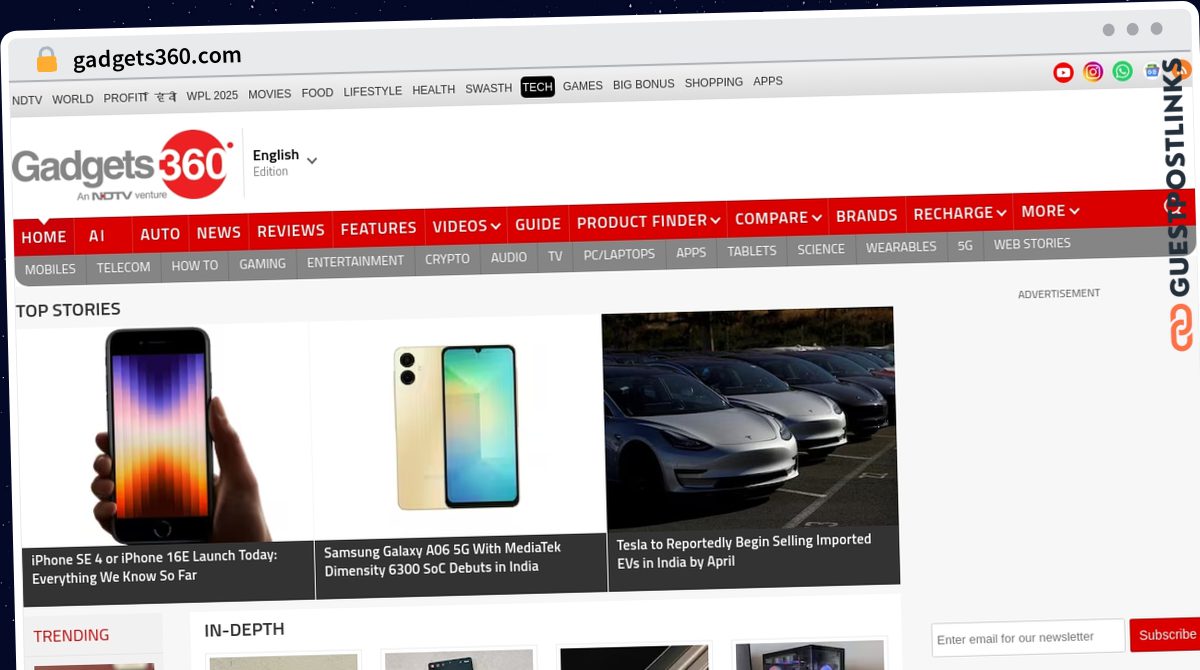Click the padlock security icon

[x=47, y=60]
